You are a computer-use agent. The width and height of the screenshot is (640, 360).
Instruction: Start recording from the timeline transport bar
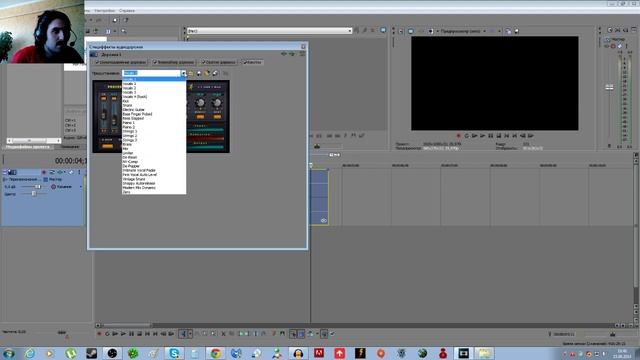[99, 334]
